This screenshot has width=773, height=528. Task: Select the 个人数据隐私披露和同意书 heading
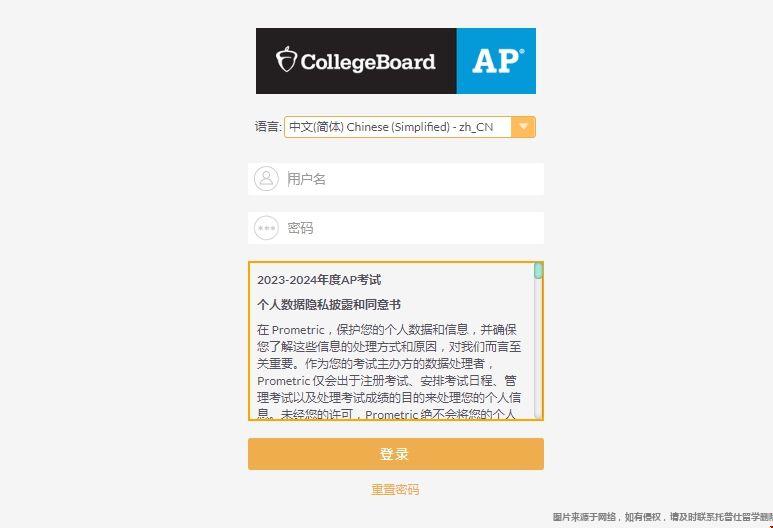pos(329,305)
